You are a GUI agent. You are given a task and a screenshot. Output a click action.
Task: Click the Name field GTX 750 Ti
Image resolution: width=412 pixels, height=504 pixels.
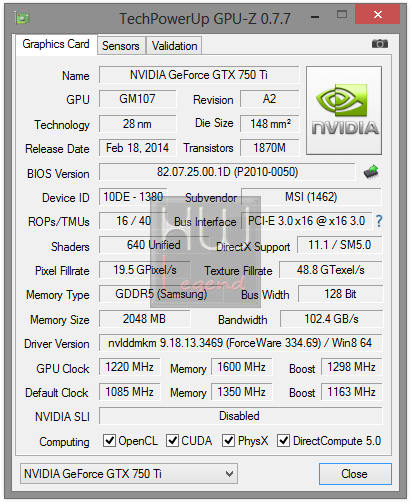(x=199, y=75)
